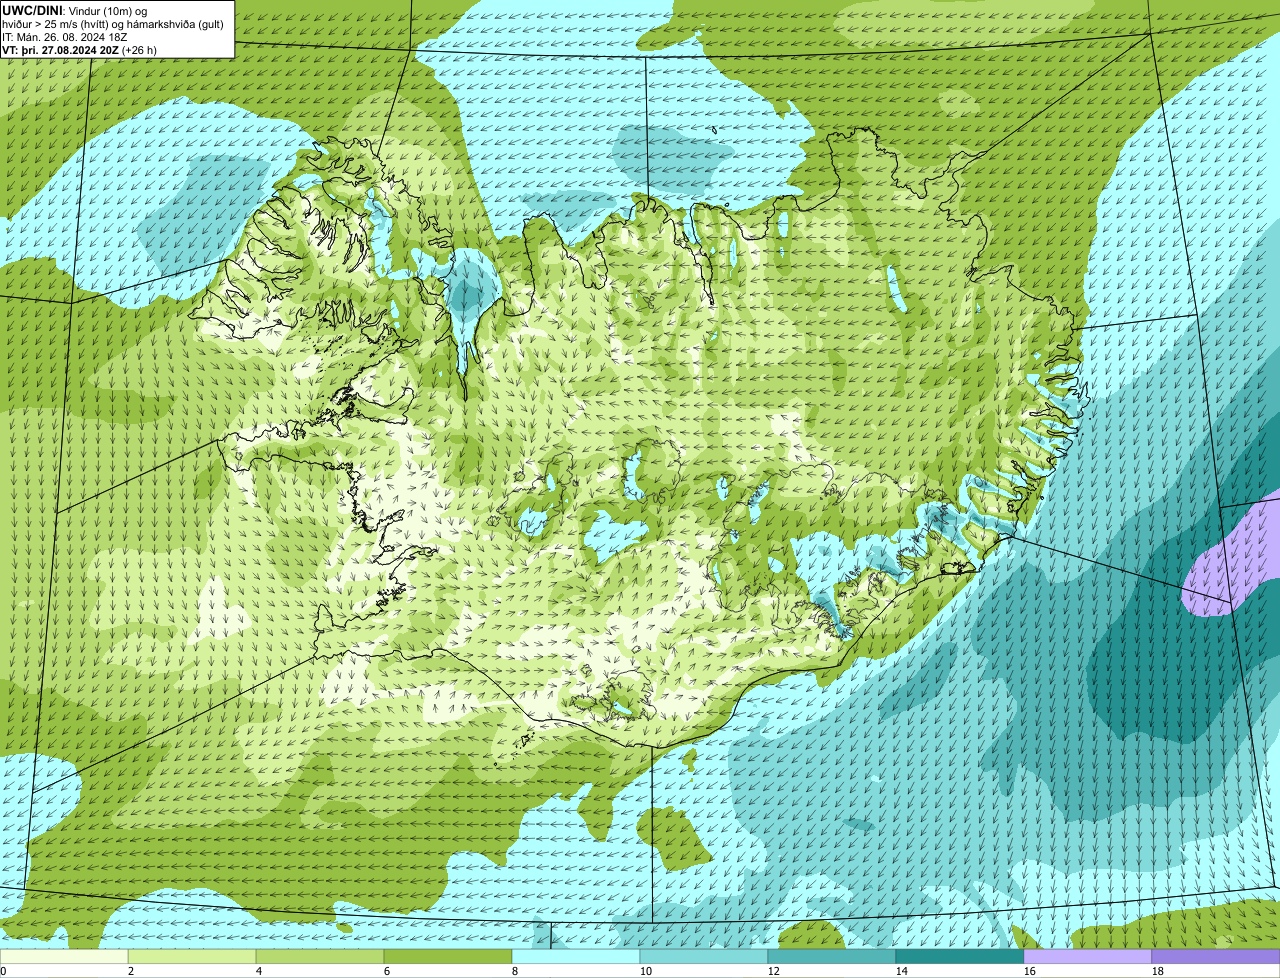
Task: Click the scale label '12'
Action: (774, 971)
